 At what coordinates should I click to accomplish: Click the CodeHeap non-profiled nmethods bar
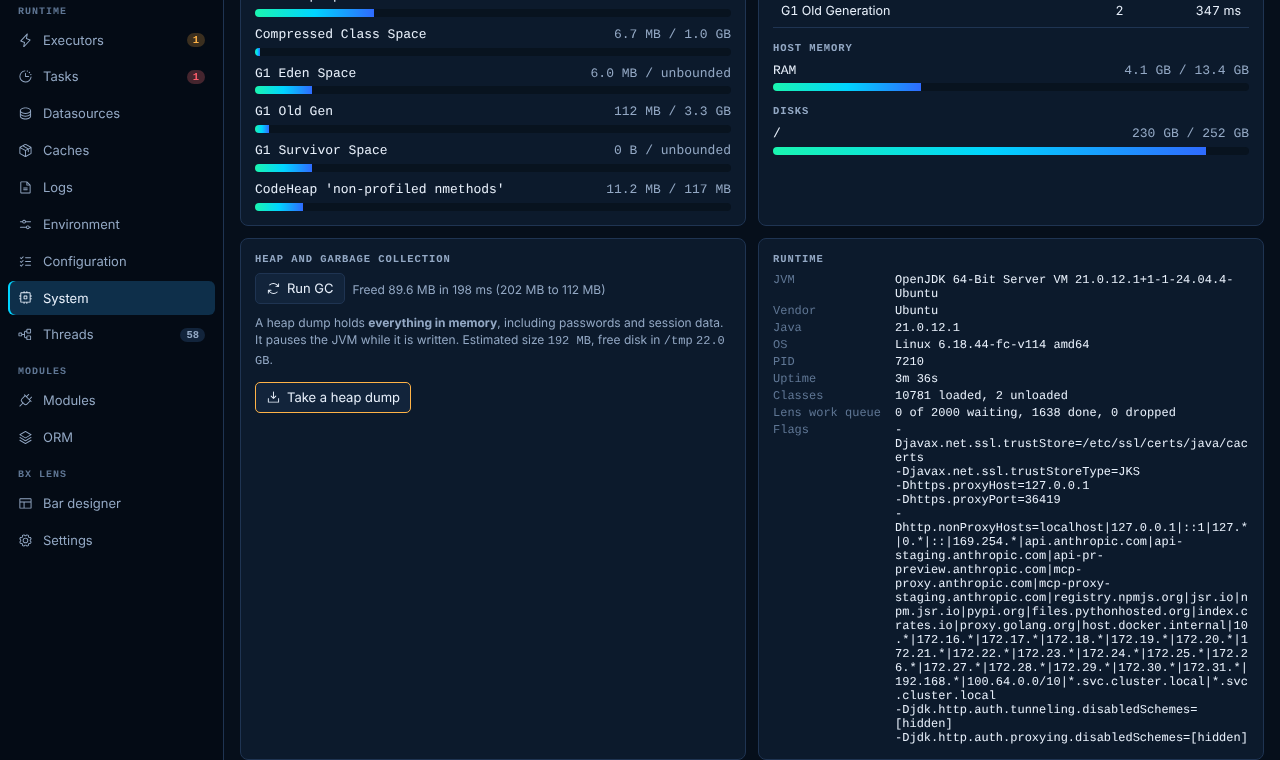click(493, 207)
